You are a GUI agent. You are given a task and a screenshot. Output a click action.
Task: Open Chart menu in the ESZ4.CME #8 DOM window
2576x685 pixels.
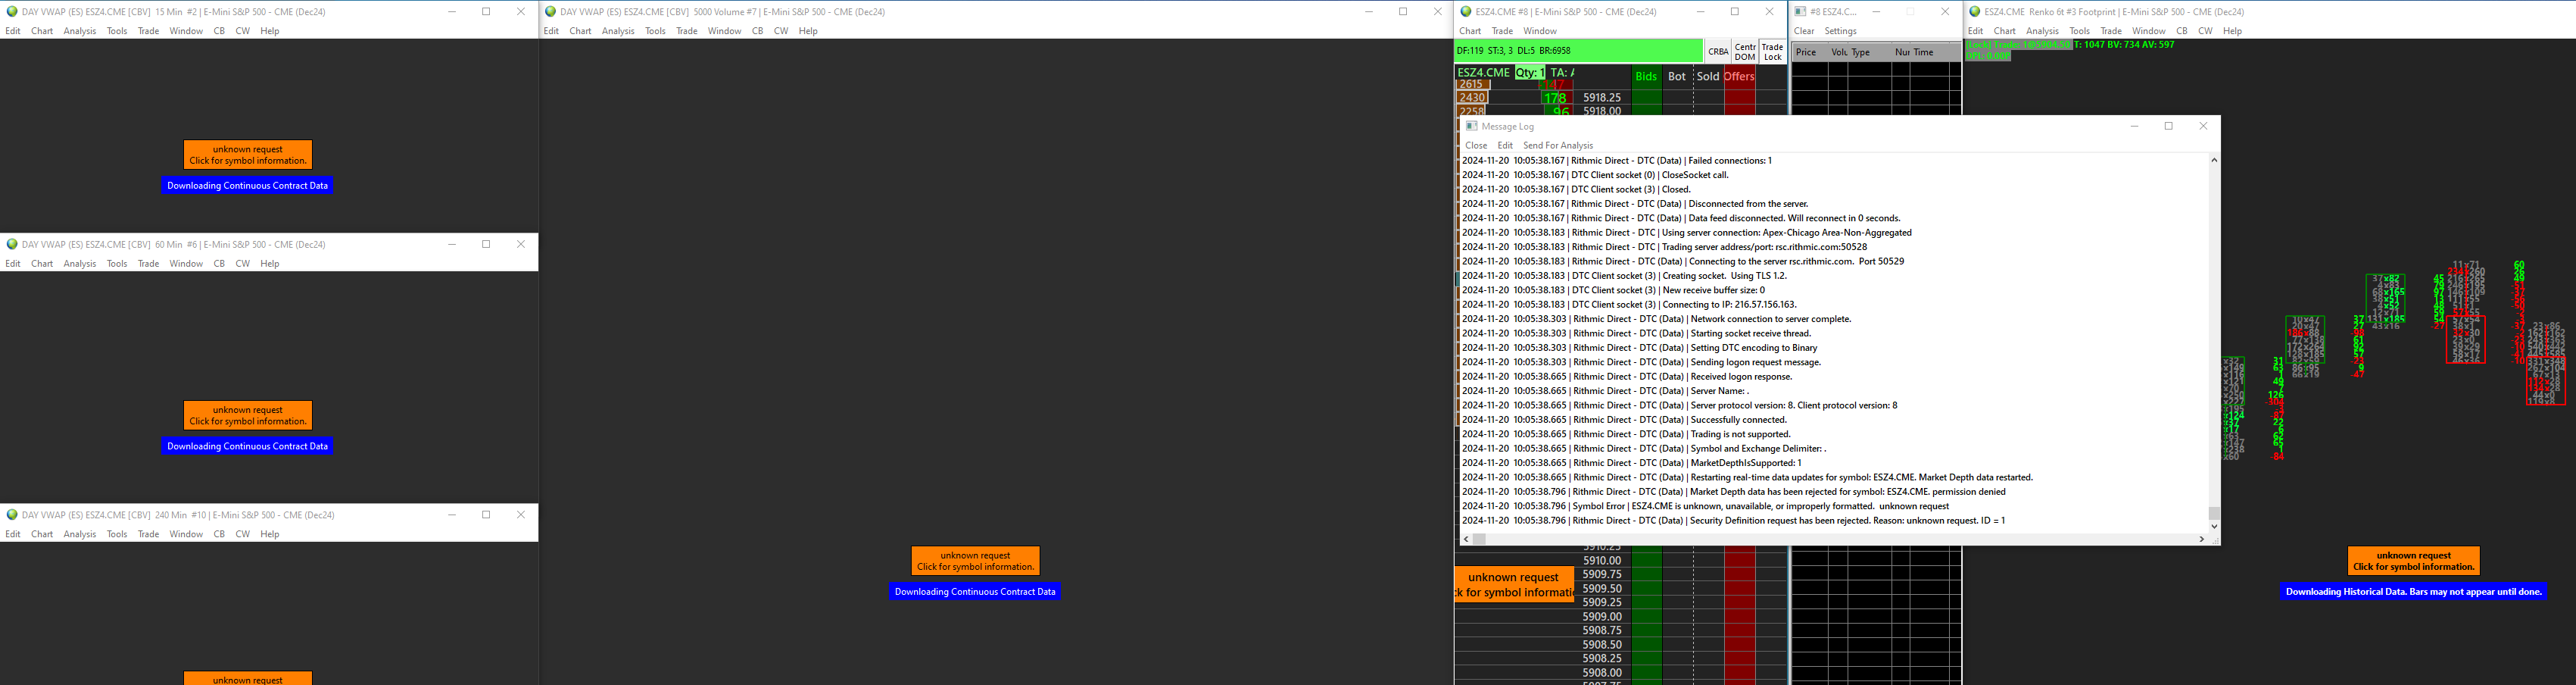(1470, 31)
